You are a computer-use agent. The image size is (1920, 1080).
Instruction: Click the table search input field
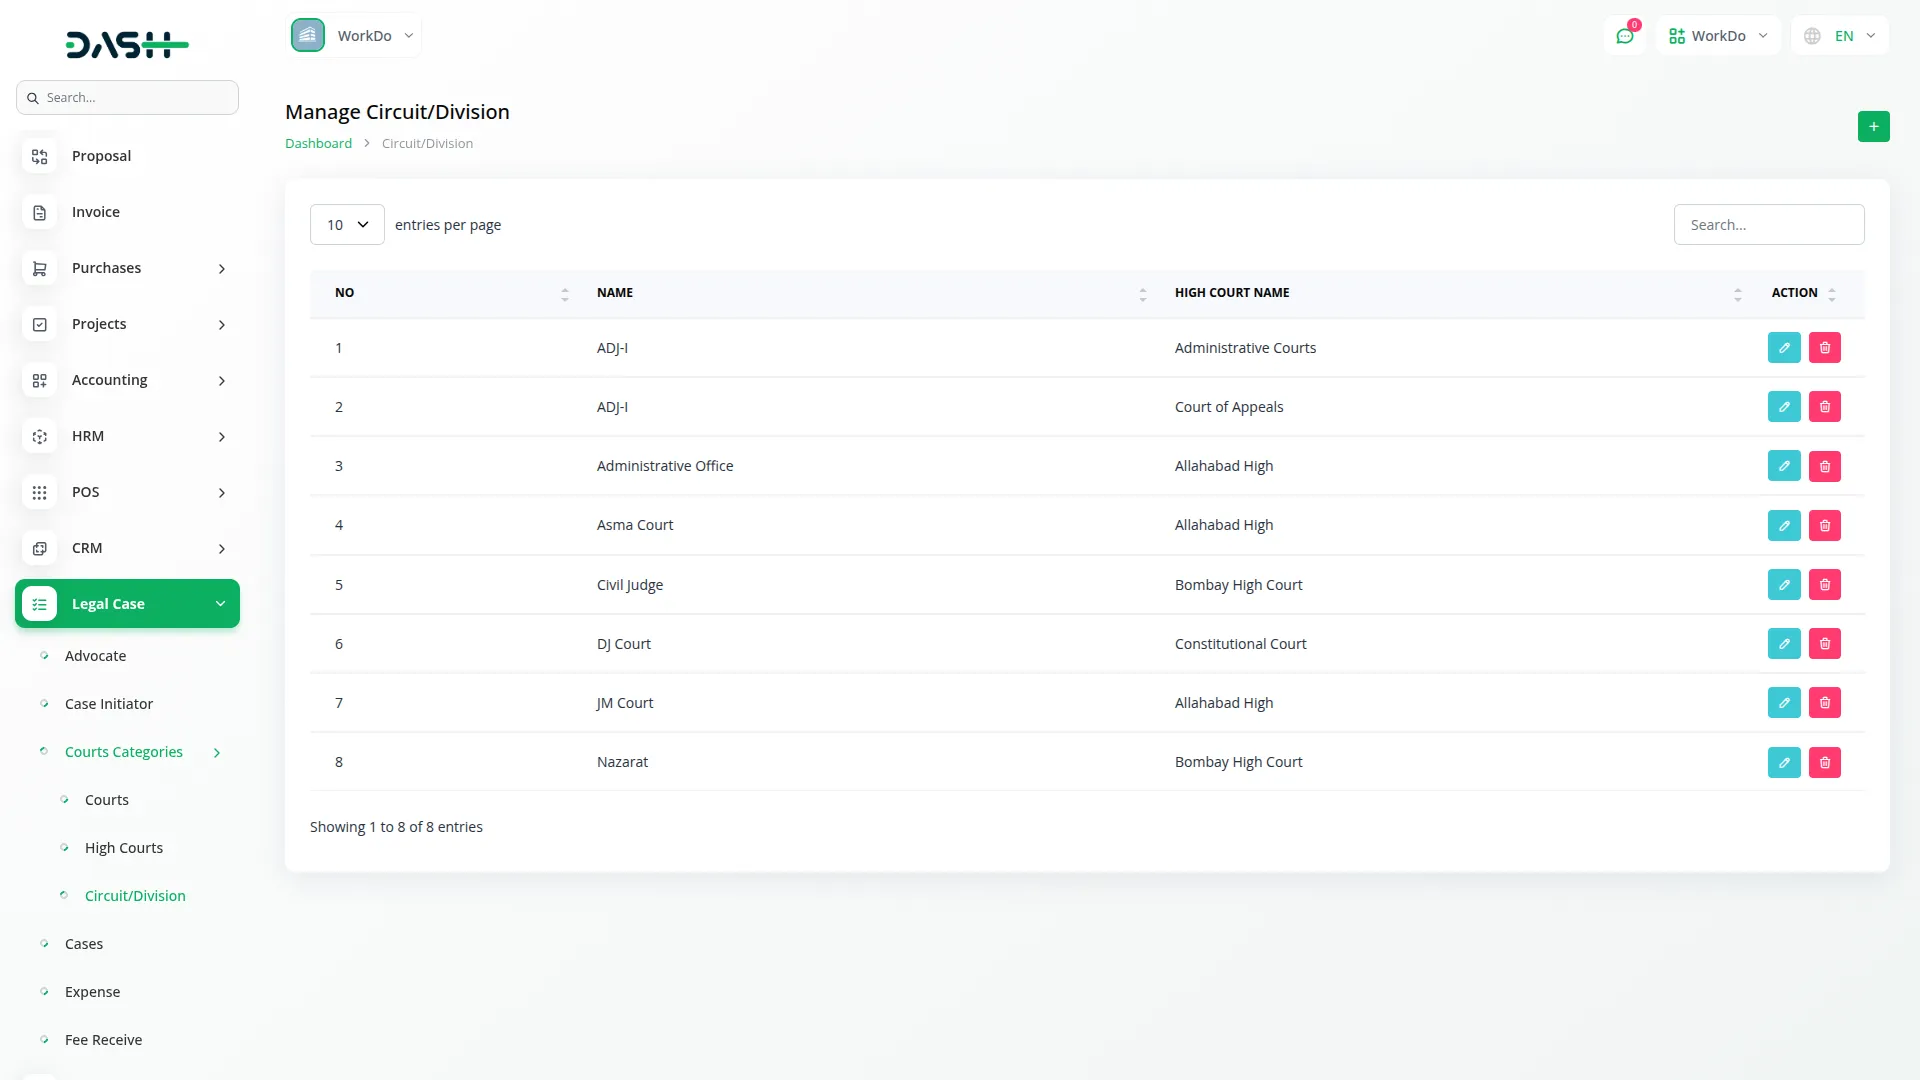1769,224
